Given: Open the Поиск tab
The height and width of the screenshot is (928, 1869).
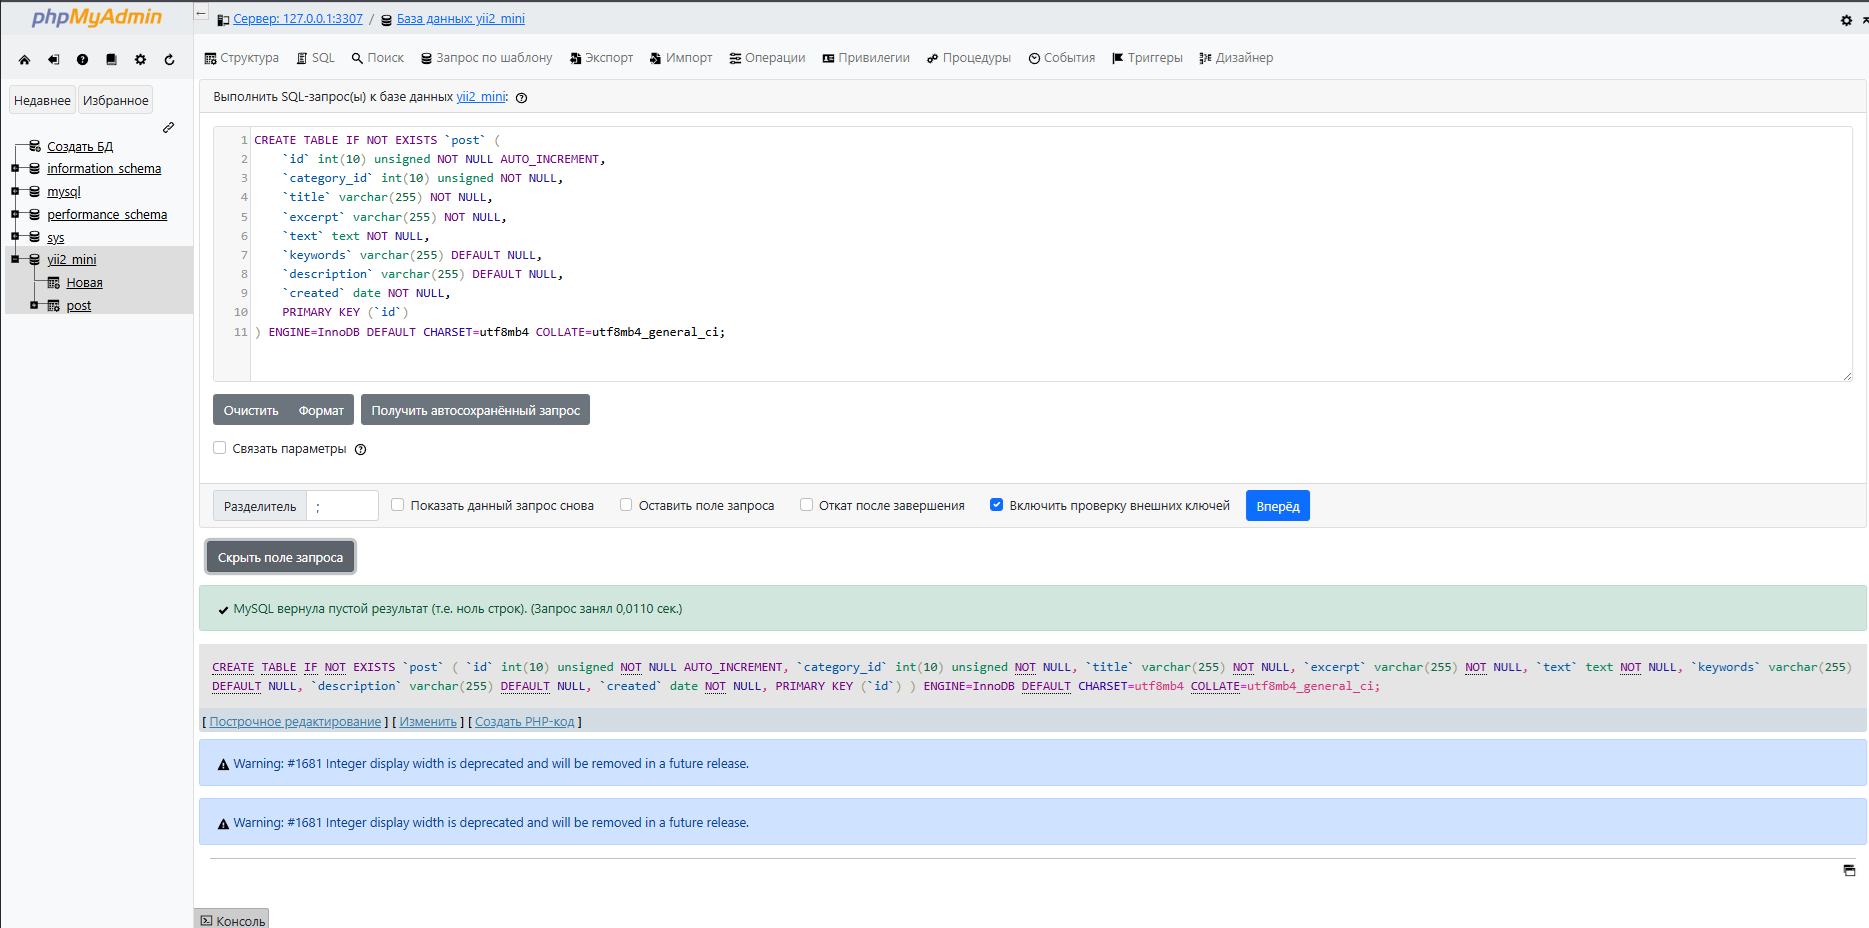Looking at the screenshot, I should point(377,58).
